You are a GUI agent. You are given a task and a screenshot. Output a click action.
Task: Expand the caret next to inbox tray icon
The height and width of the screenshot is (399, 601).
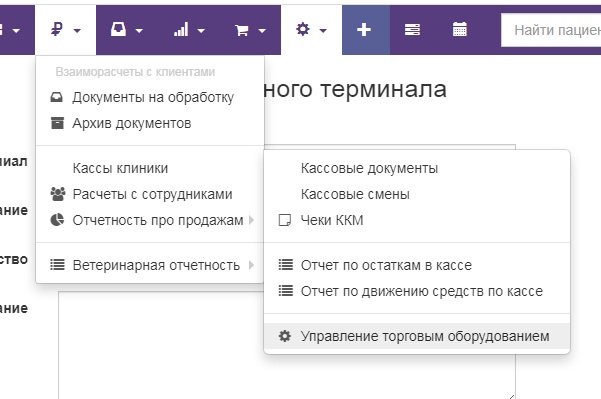pos(140,31)
